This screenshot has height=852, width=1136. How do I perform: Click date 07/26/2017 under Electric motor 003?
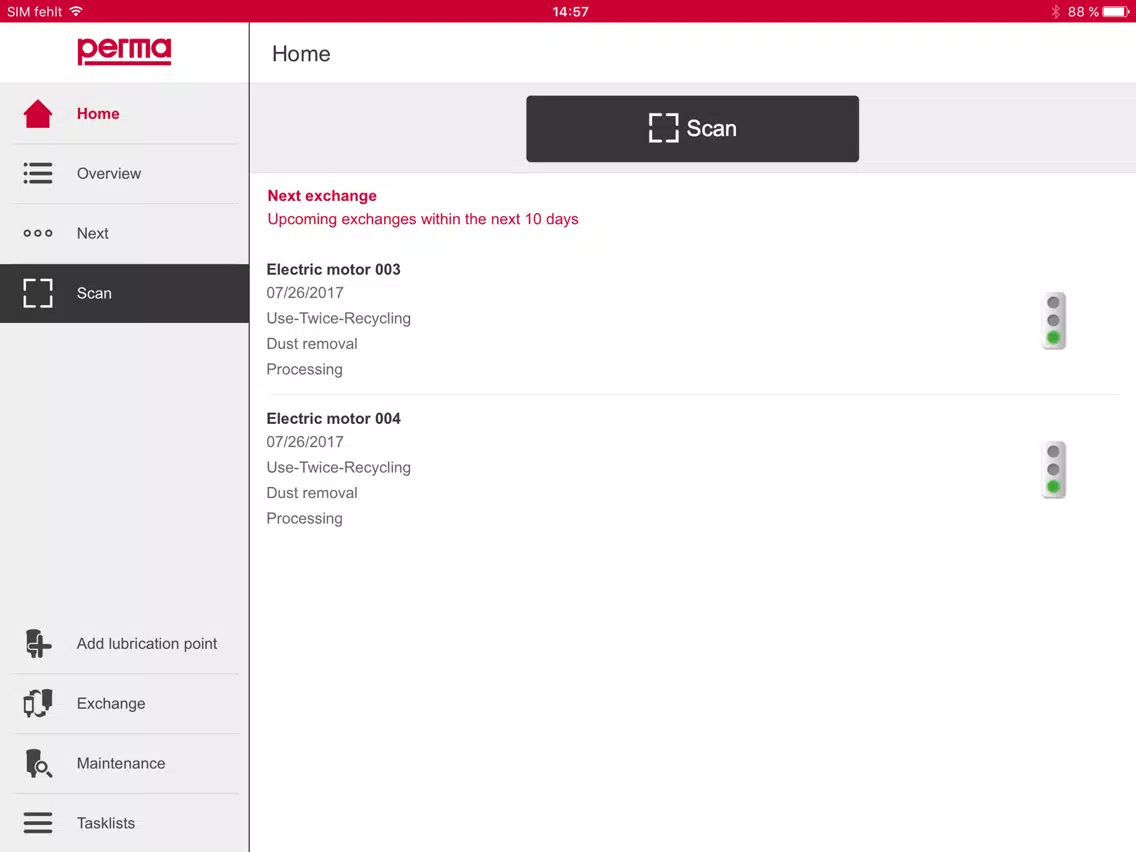305,293
